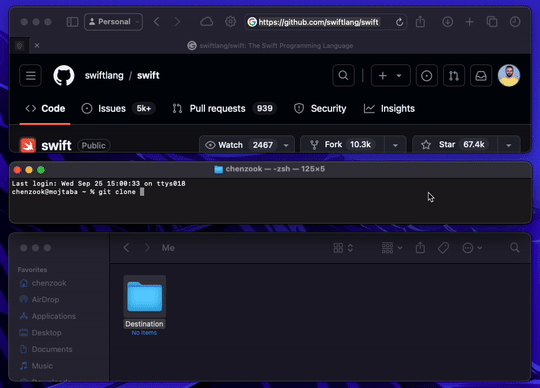Star the swift repository

click(x=454, y=145)
